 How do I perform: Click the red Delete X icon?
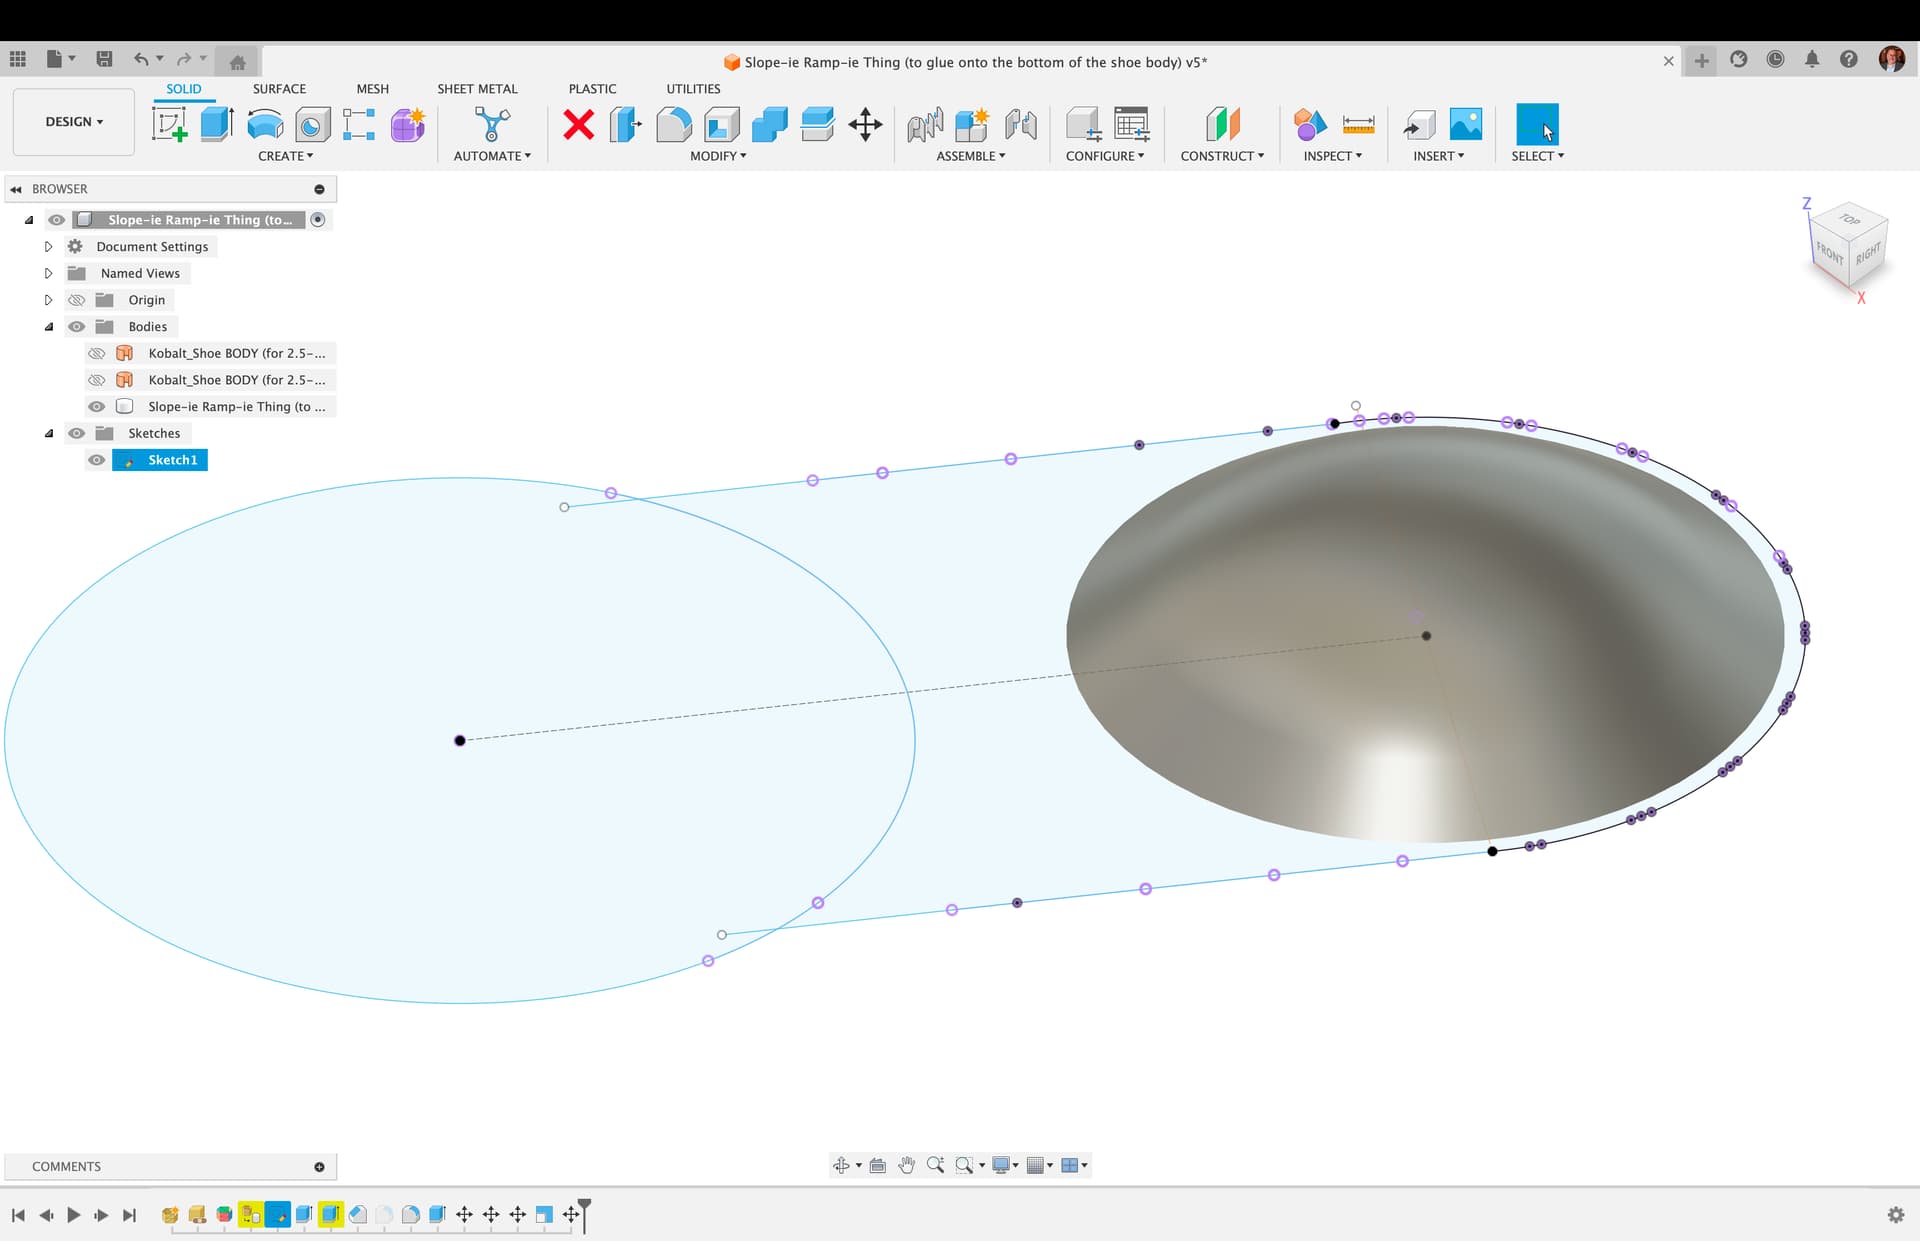578,125
